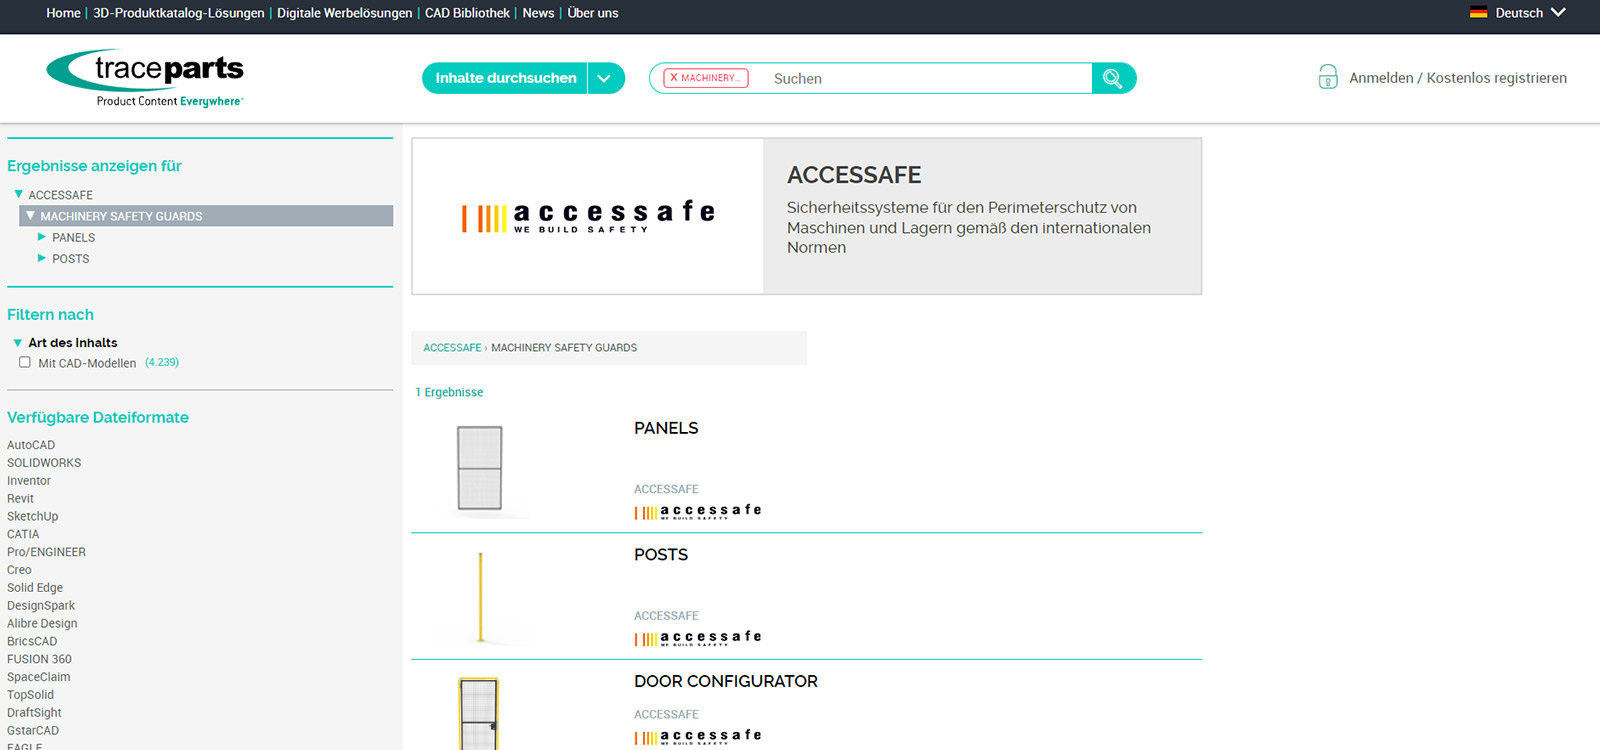Enable the Mit CAD-Modellen checkbox
Image resolution: width=1600 pixels, height=750 pixels.
click(x=25, y=362)
